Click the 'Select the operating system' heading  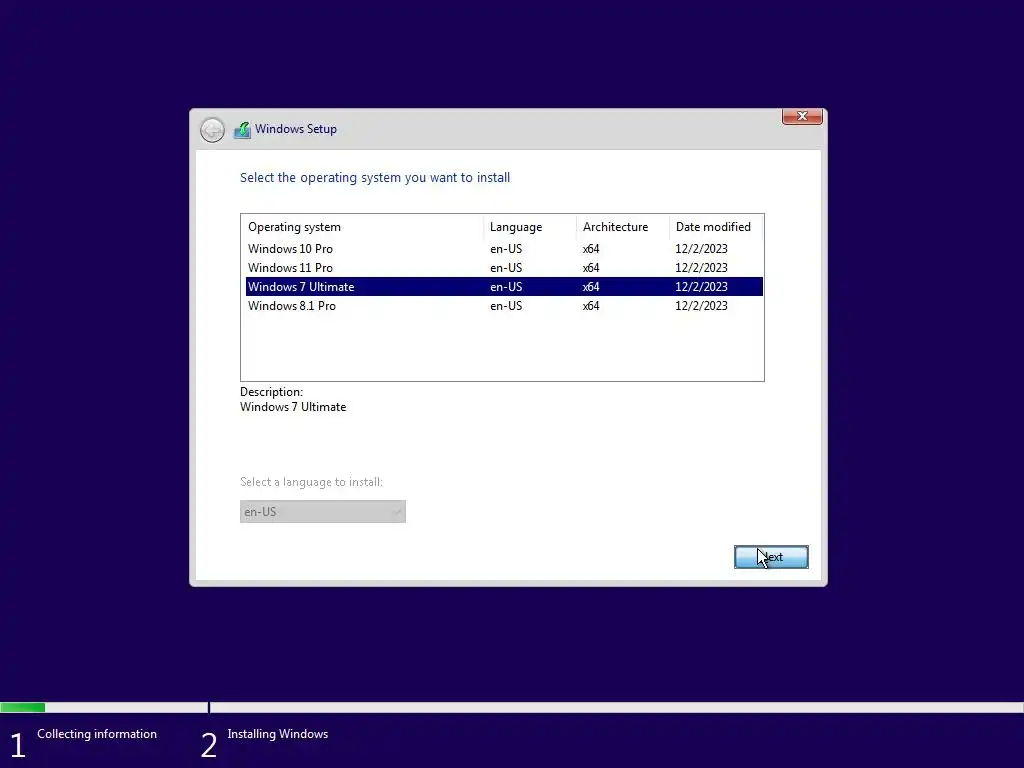(375, 178)
